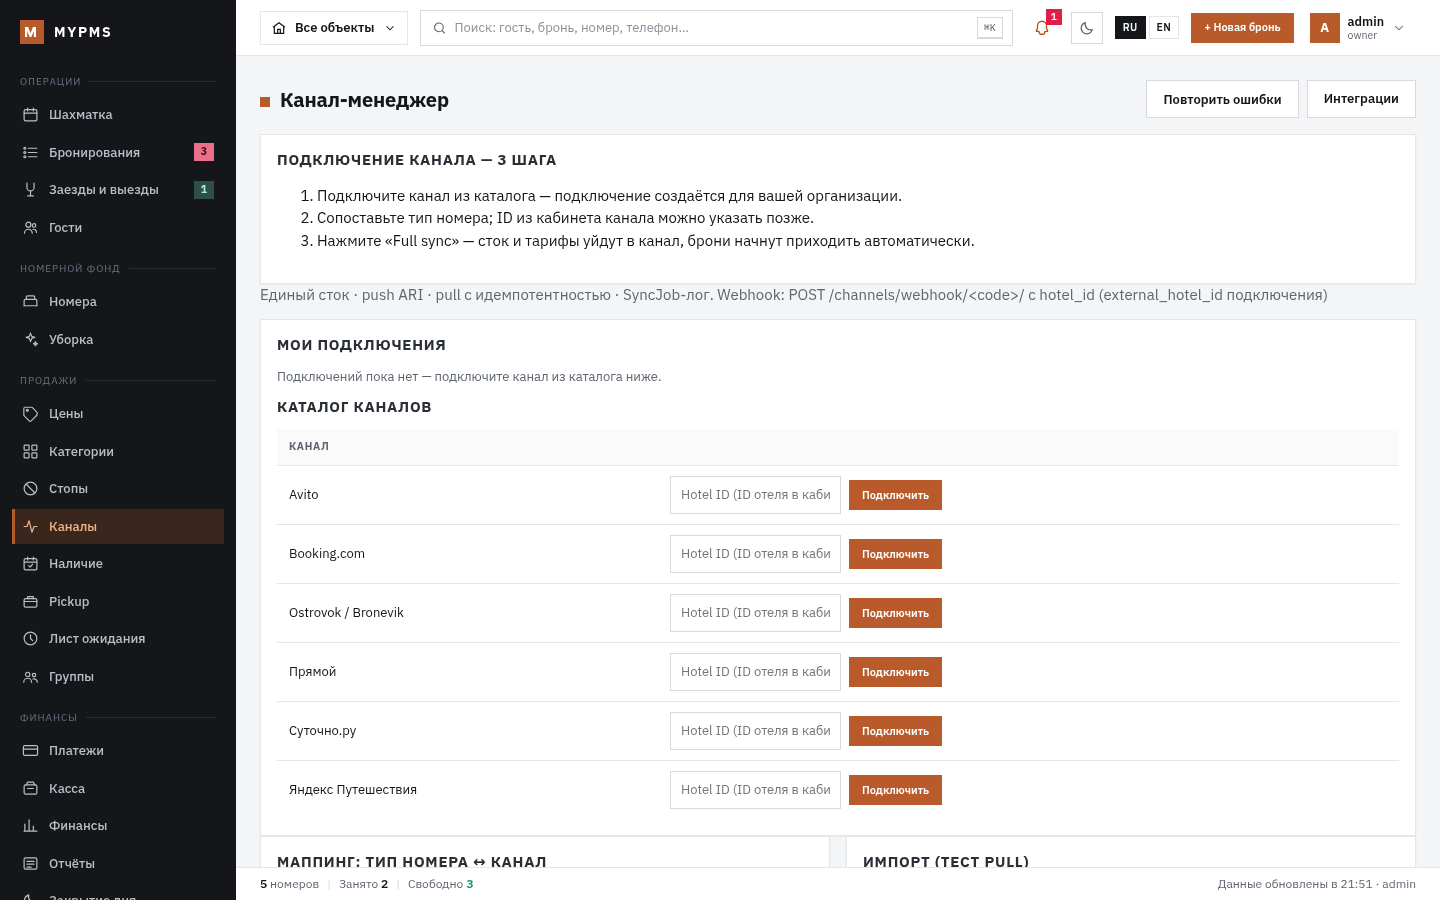Click the Гости people icon

point(31,228)
